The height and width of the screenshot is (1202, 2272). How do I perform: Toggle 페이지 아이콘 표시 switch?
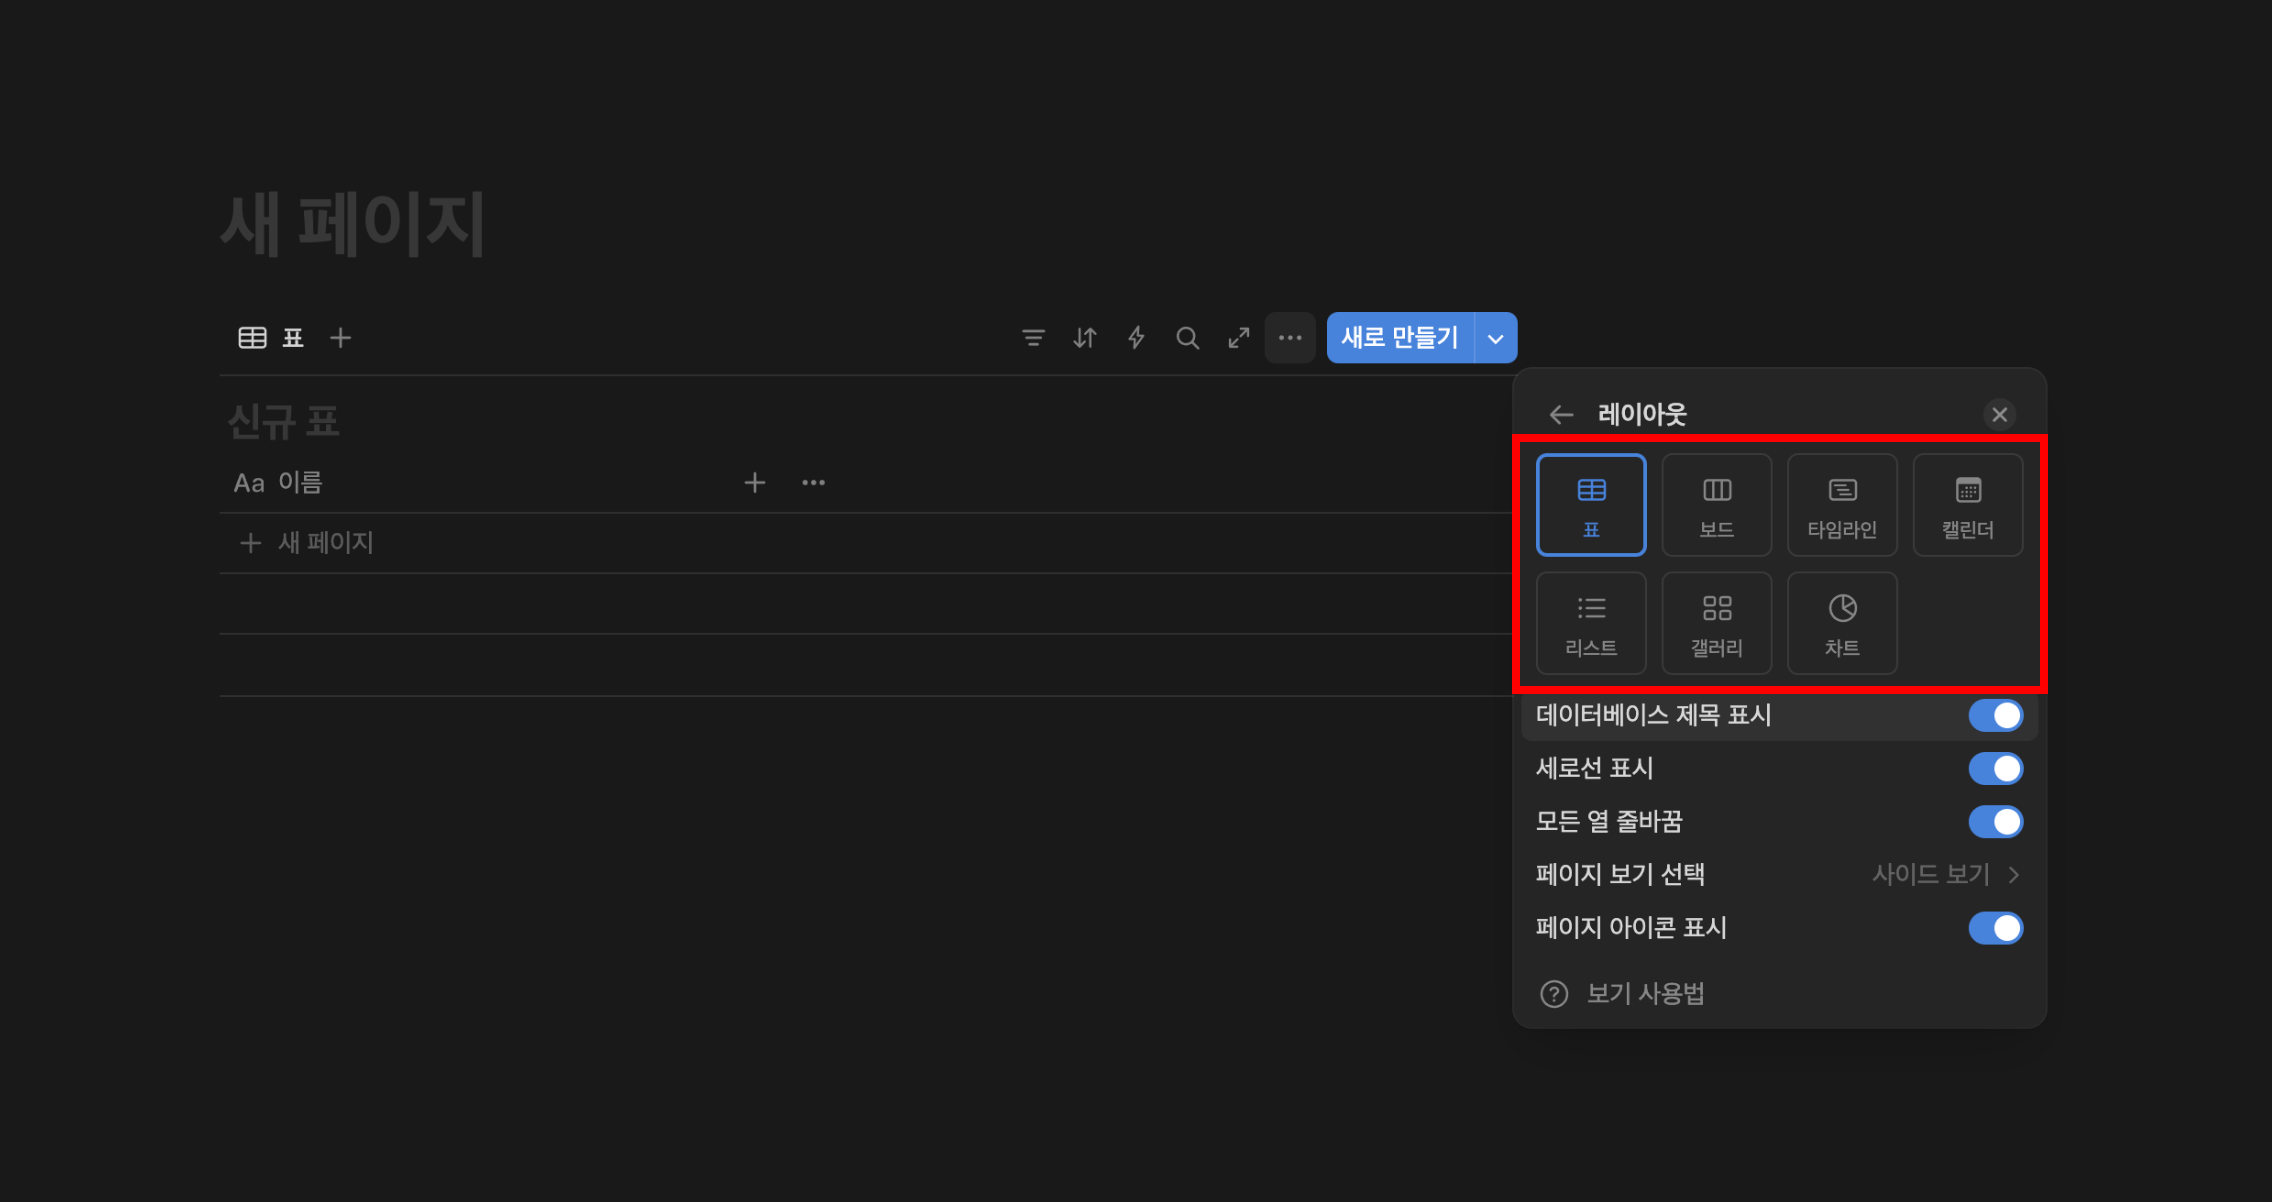tap(1995, 928)
